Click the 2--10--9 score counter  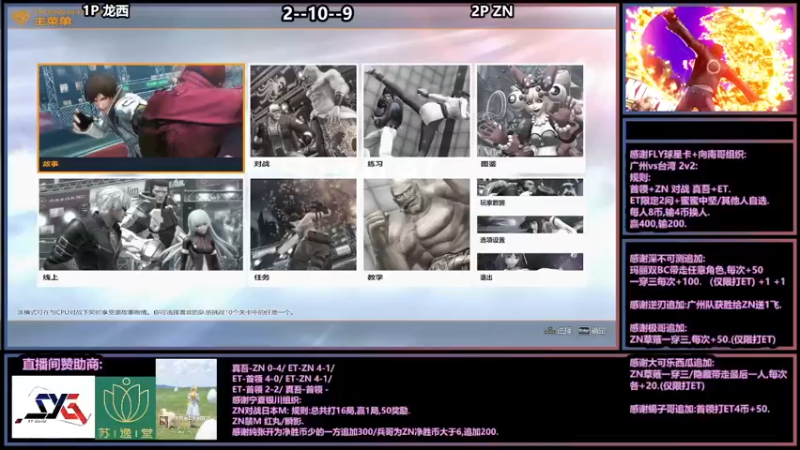pyautogui.click(x=317, y=13)
